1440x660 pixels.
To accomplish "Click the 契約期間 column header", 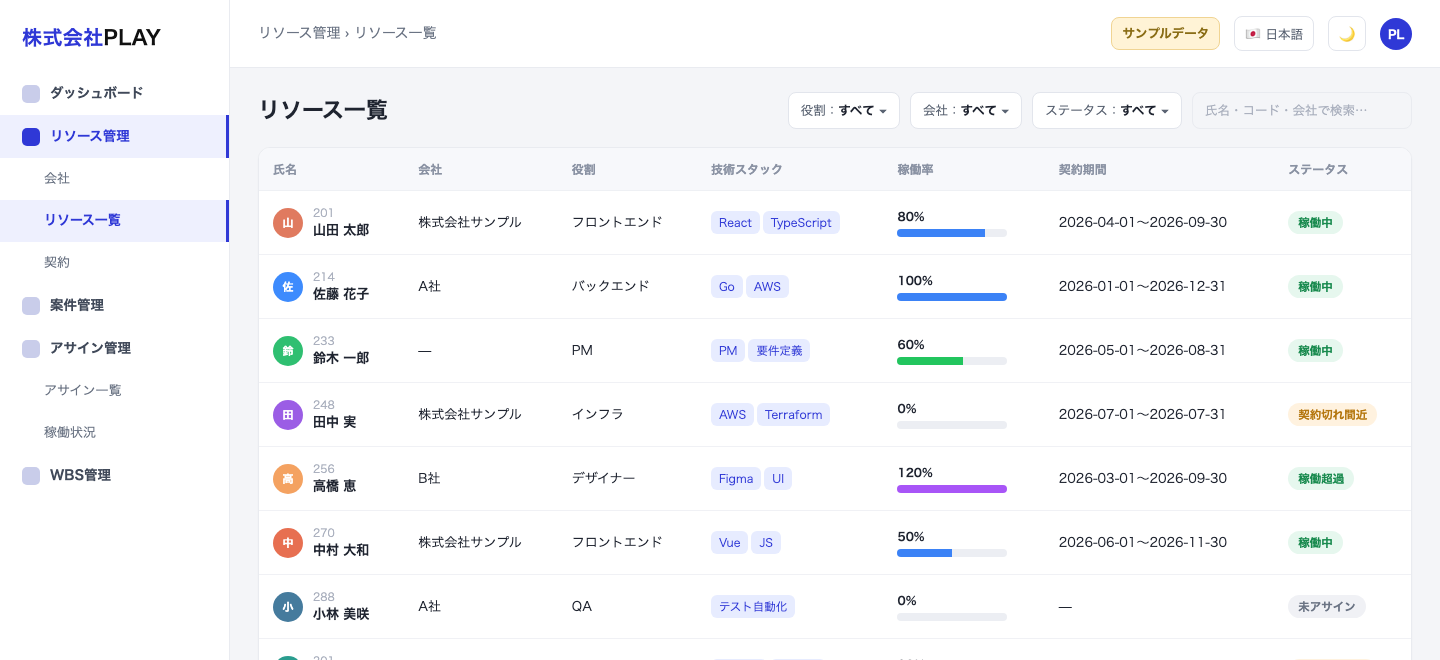I will click(x=1083, y=170).
